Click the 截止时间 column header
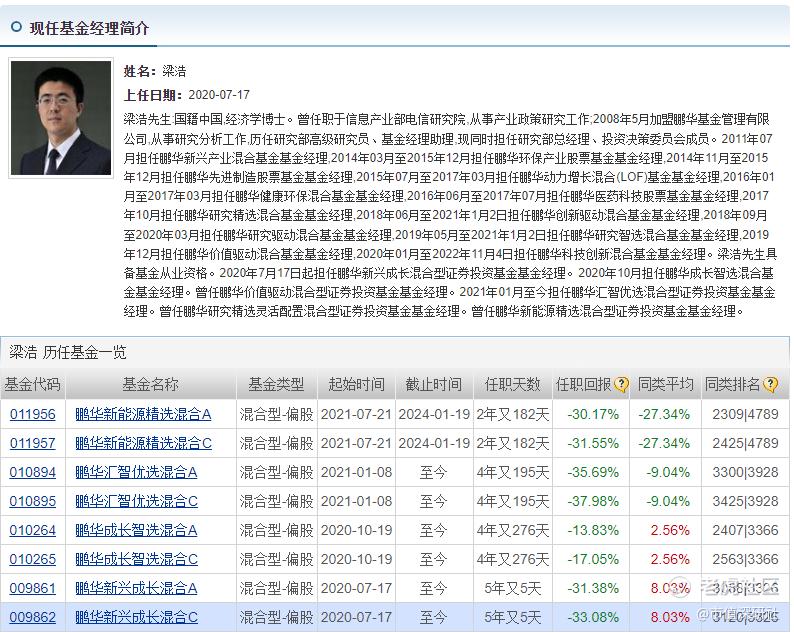The image size is (794, 632). click(433, 384)
